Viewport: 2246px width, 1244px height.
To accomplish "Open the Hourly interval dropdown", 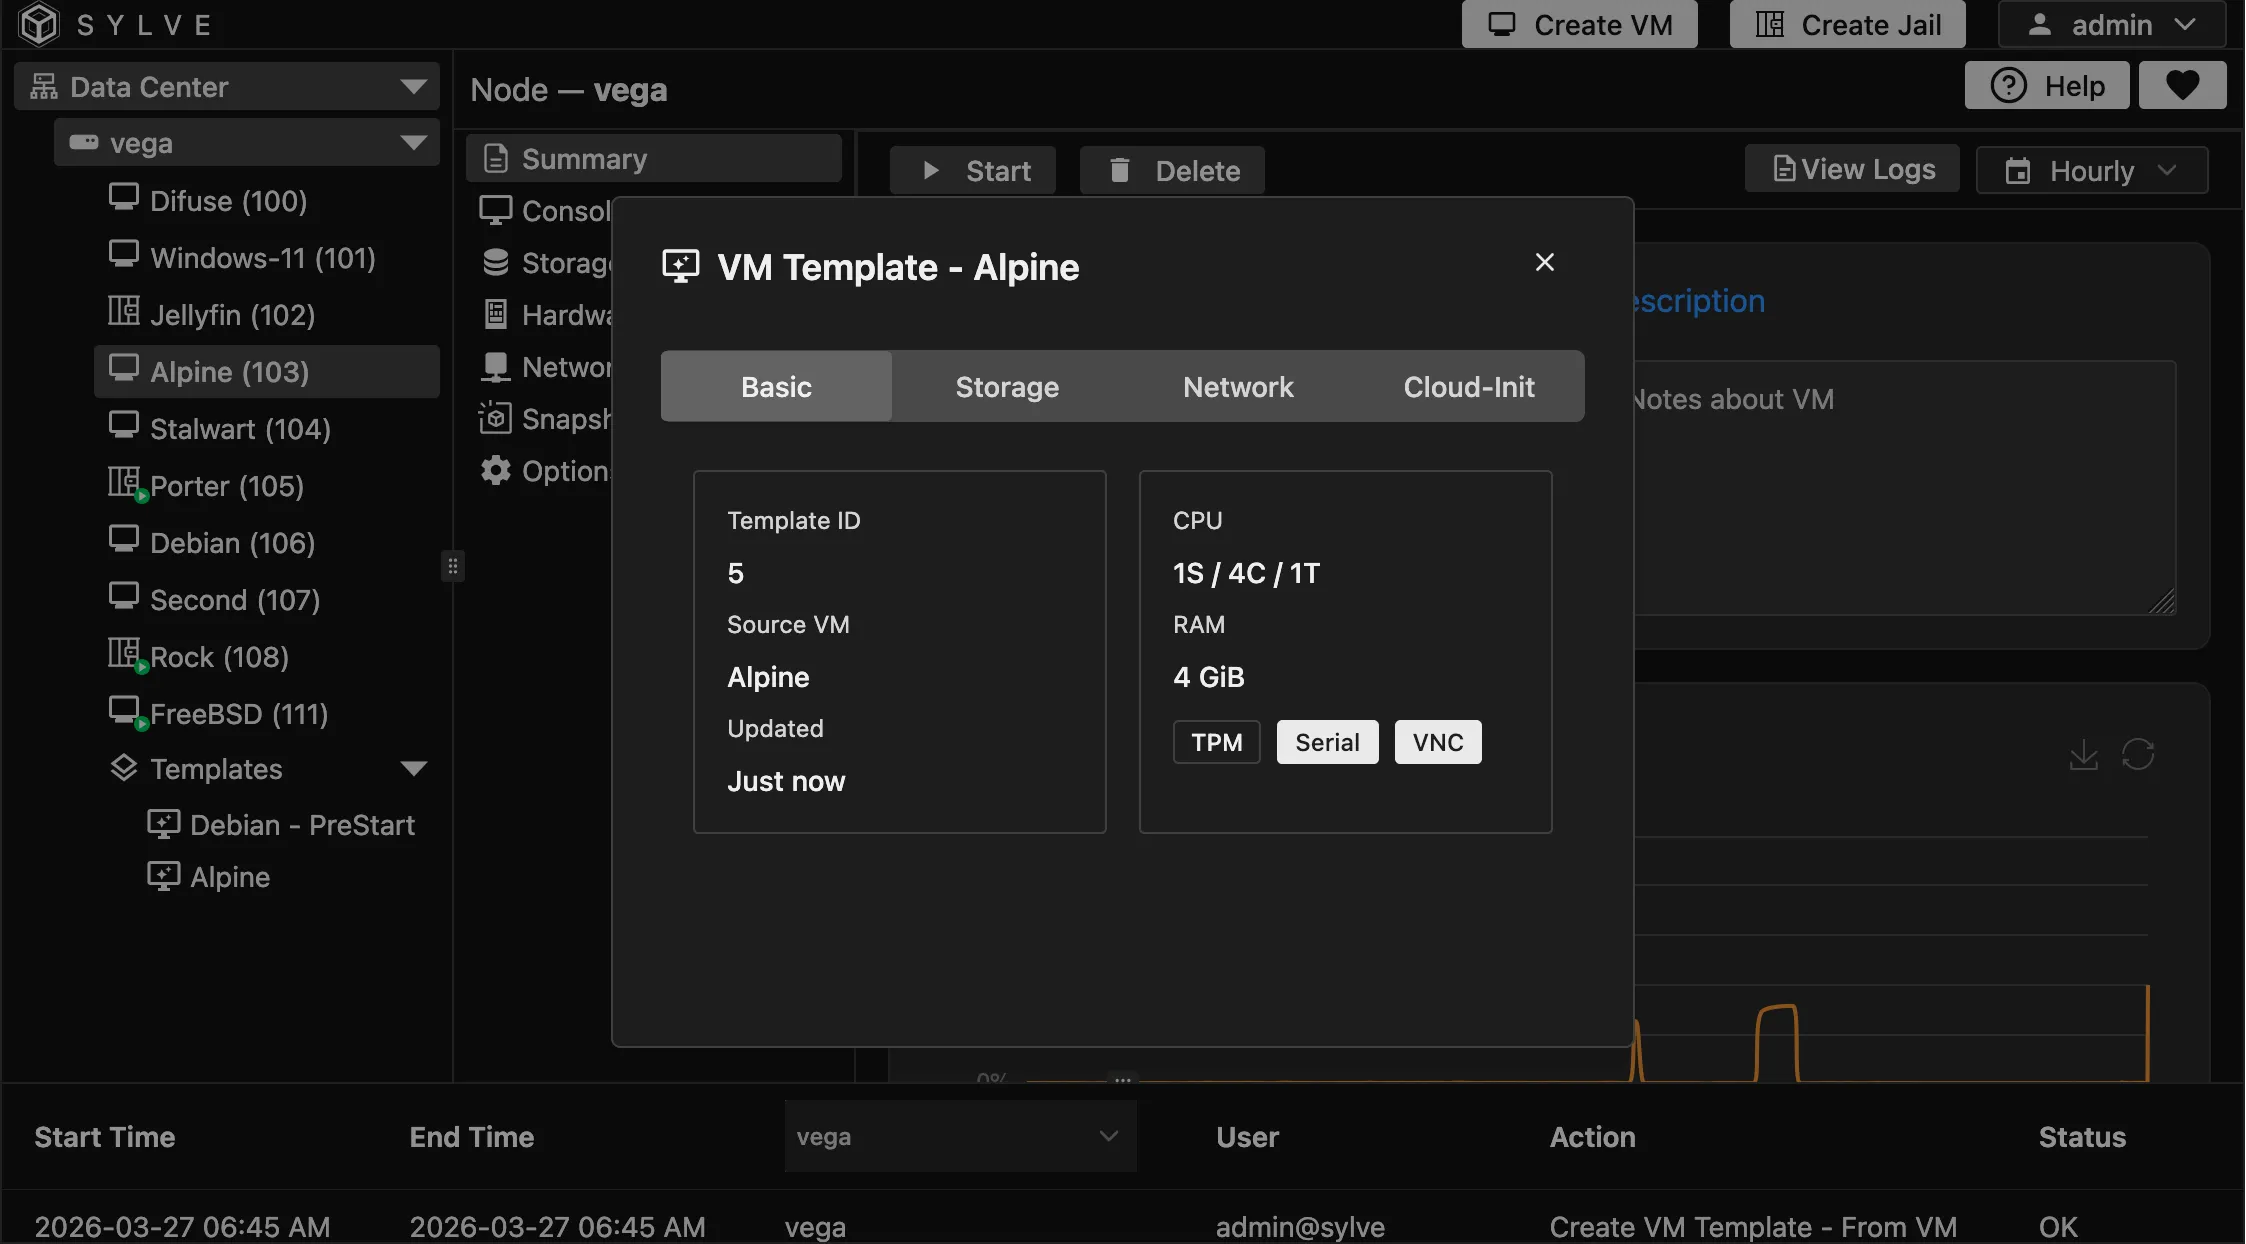I will tap(2091, 171).
